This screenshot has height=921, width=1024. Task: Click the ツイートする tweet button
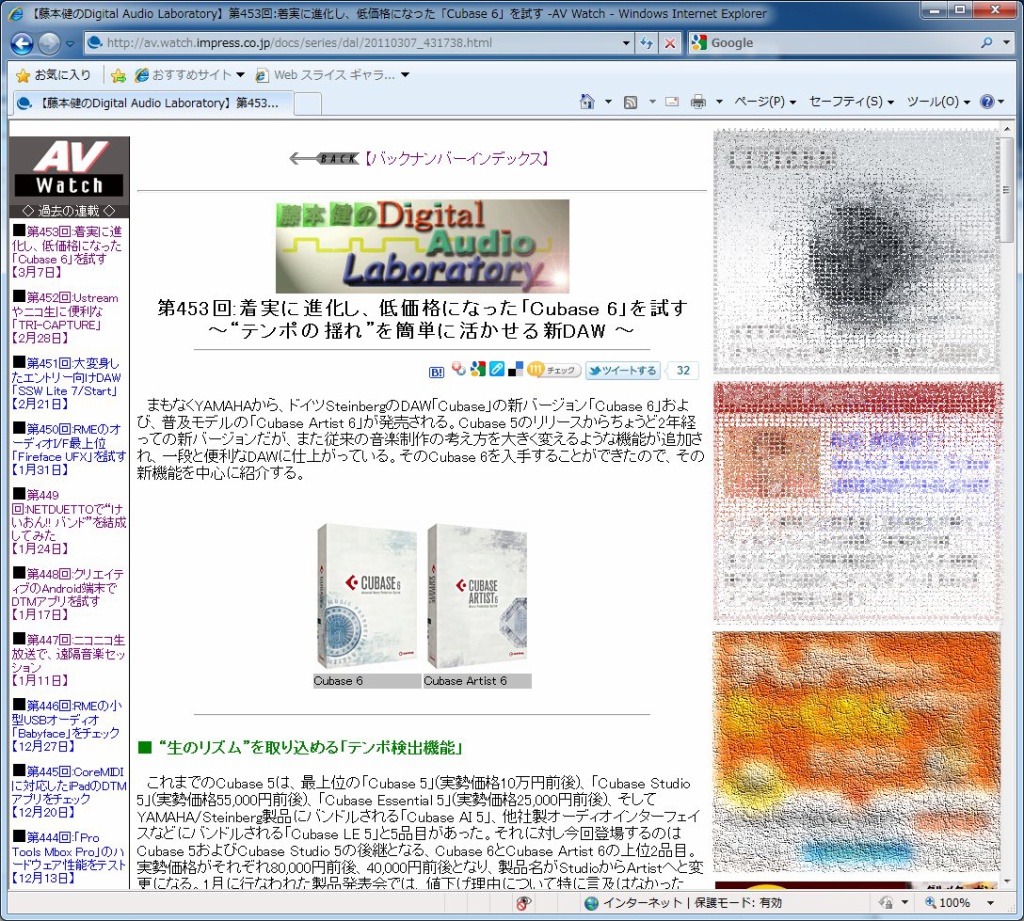[623, 370]
